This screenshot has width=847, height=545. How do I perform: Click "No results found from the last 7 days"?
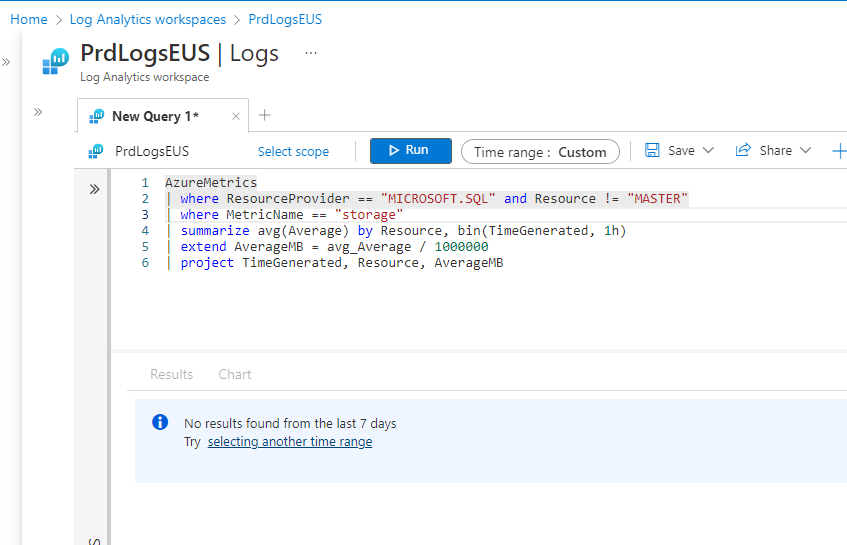point(290,423)
